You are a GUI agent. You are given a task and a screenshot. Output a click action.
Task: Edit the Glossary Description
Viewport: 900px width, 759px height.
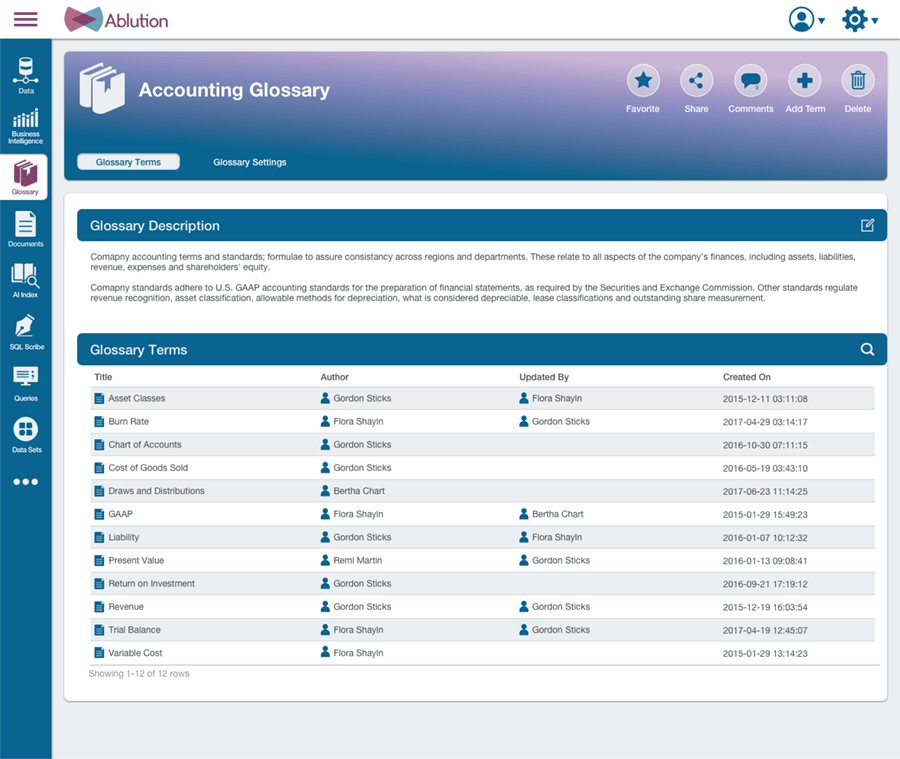[867, 225]
